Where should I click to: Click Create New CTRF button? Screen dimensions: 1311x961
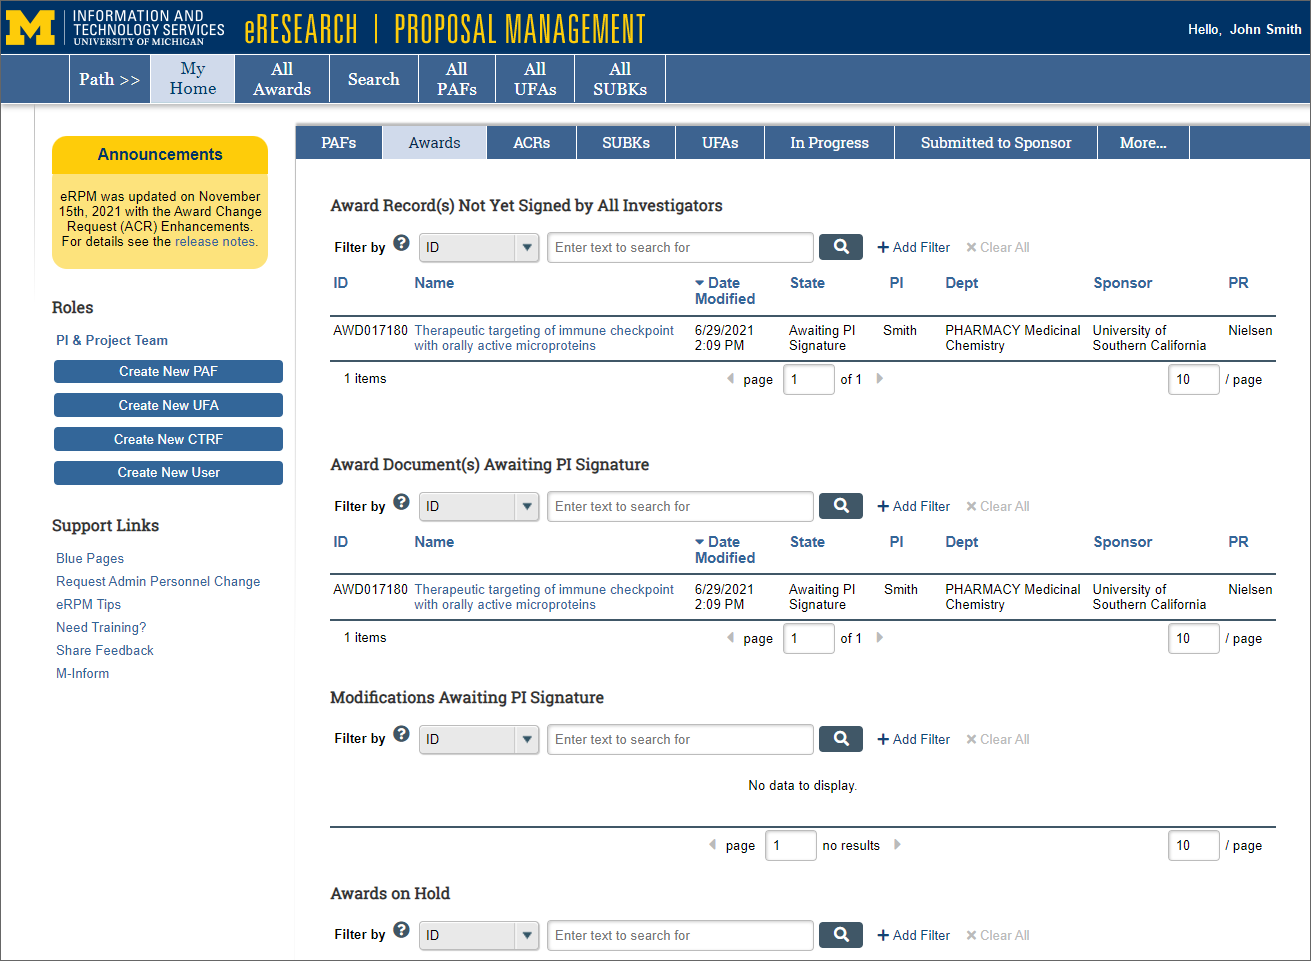[x=168, y=439]
